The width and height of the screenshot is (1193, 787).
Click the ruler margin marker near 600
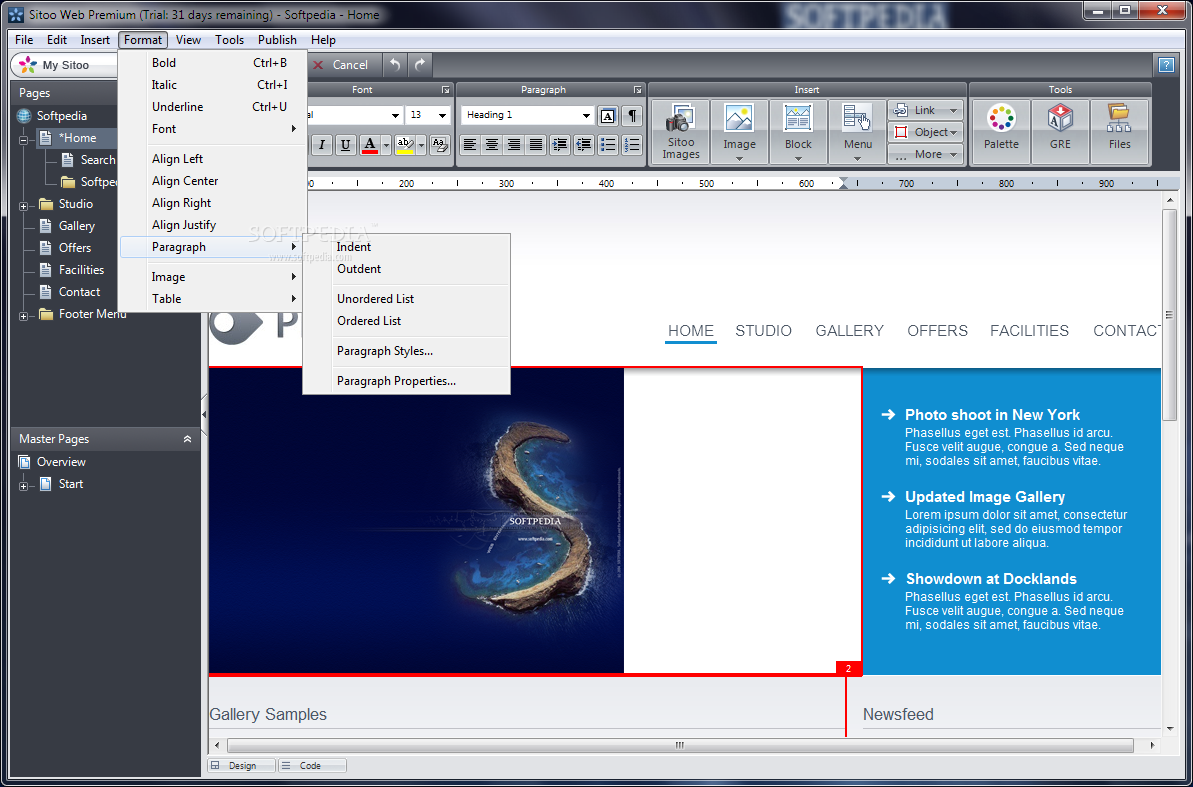843,183
